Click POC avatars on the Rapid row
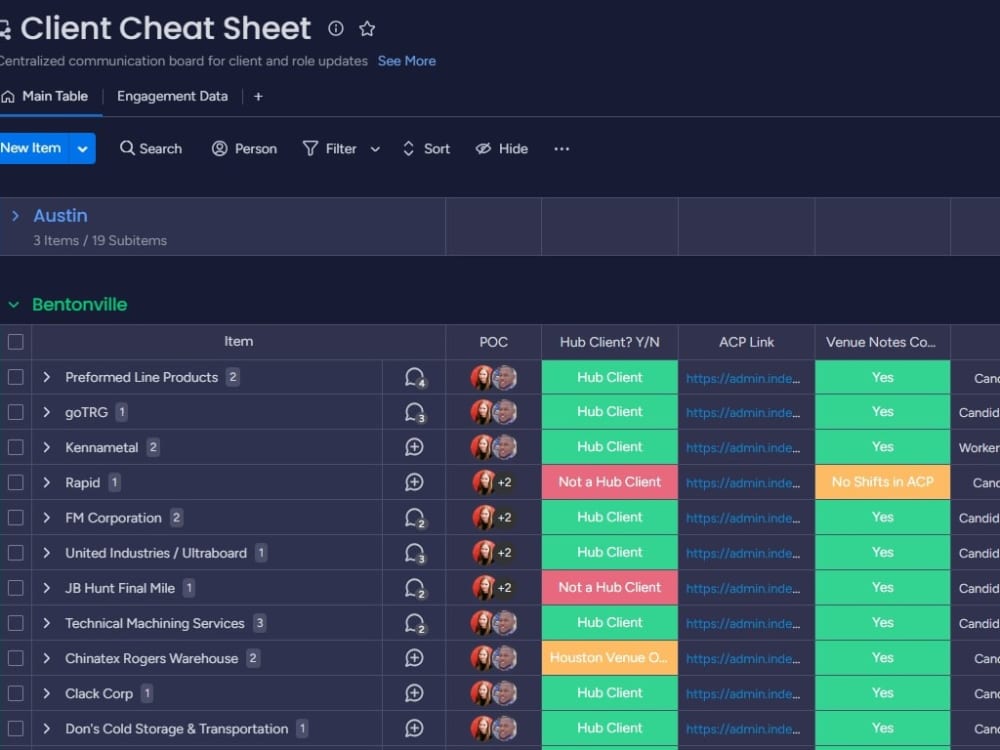The height and width of the screenshot is (750, 1000). tap(494, 482)
